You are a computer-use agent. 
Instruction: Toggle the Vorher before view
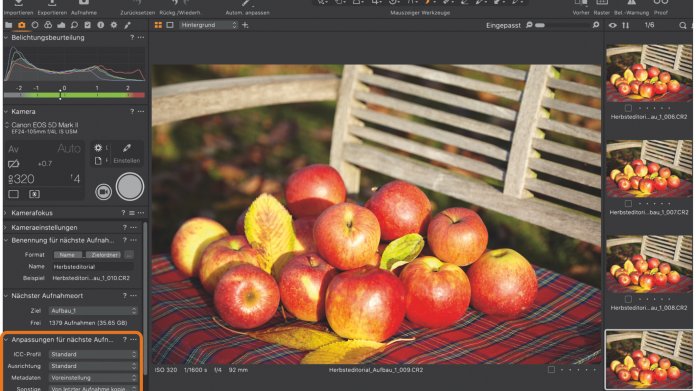point(581,8)
